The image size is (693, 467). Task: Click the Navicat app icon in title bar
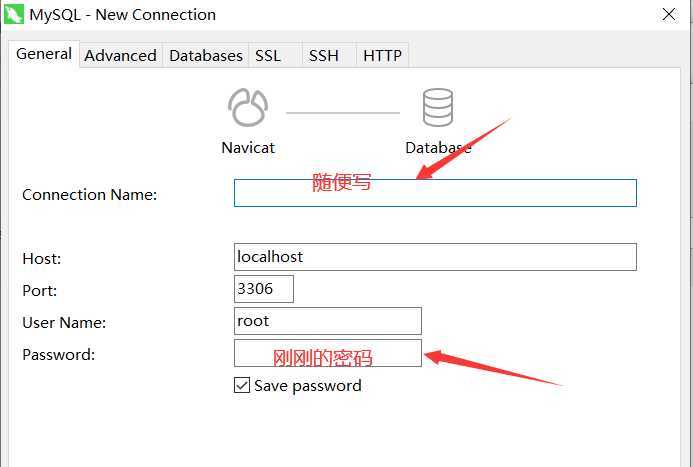coord(14,14)
